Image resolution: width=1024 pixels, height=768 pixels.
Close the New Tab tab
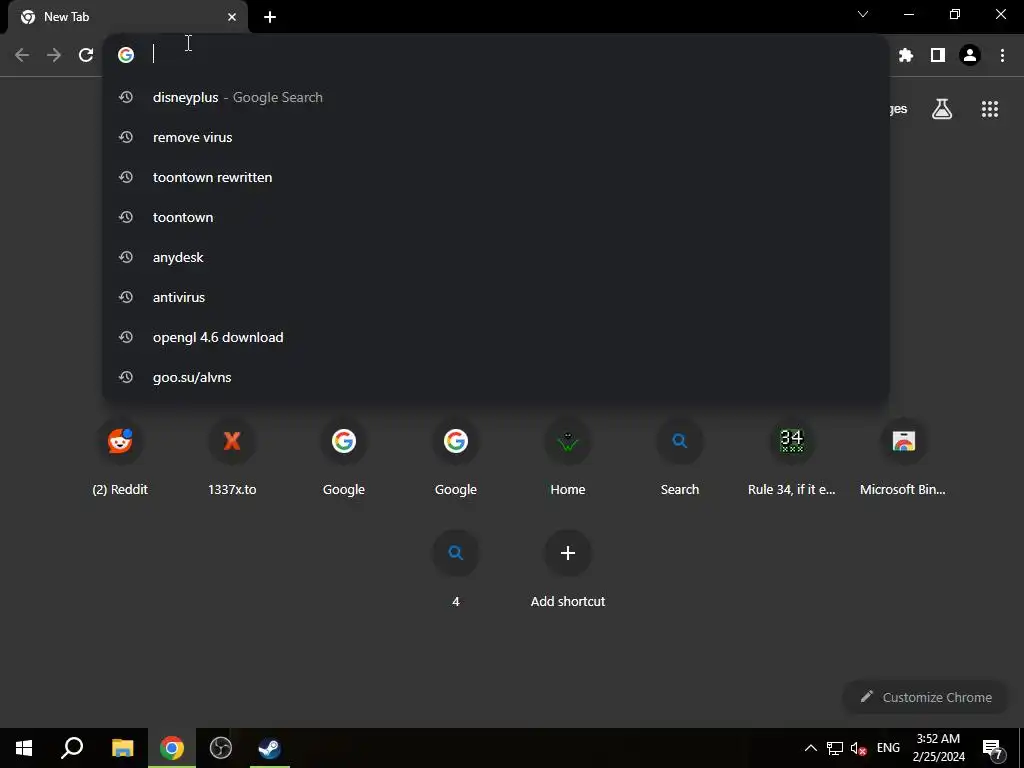coord(232,17)
